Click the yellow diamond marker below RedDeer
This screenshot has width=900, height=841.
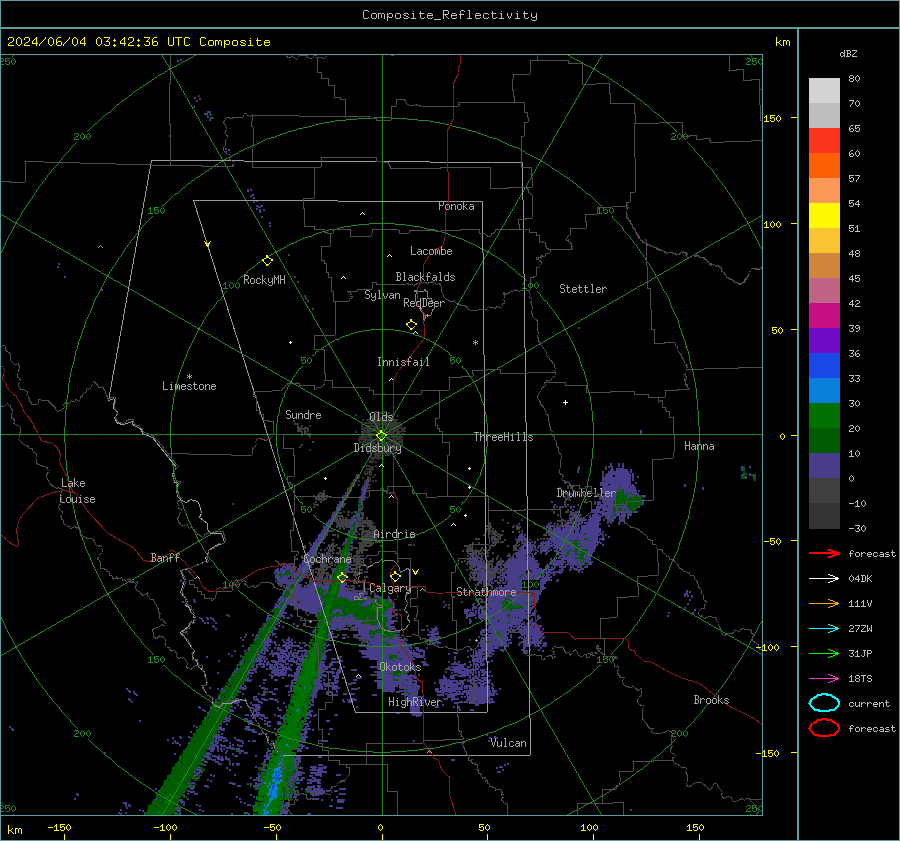point(411,325)
